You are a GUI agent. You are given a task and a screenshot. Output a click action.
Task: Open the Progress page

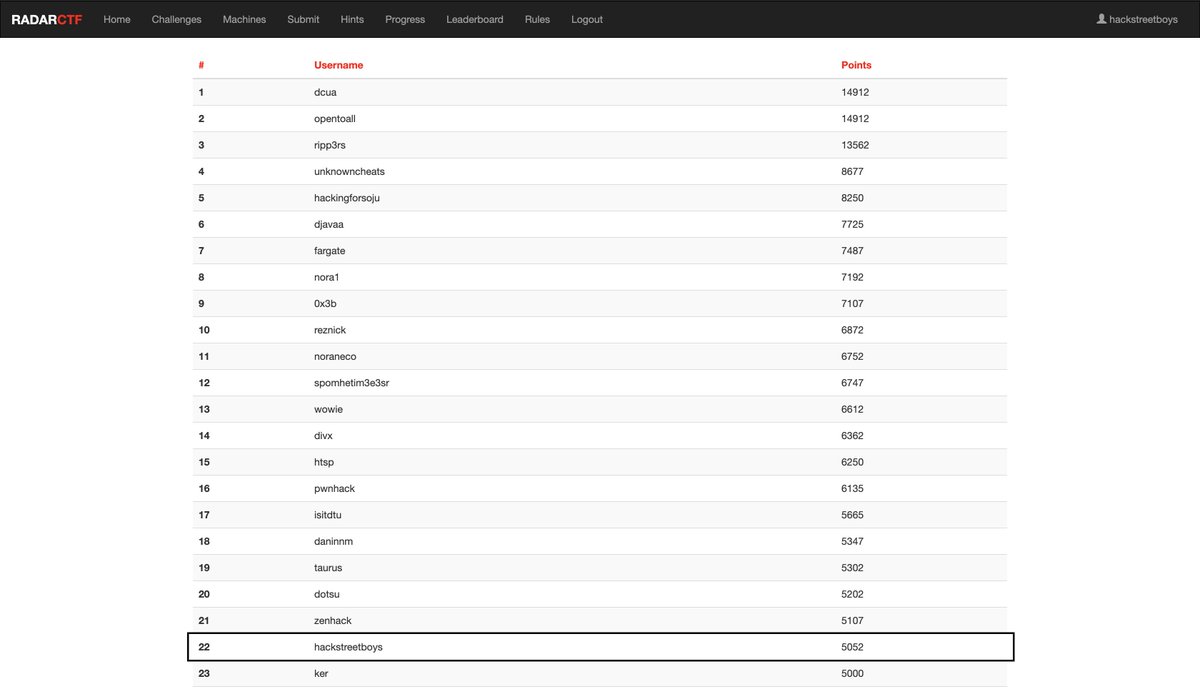coord(405,19)
